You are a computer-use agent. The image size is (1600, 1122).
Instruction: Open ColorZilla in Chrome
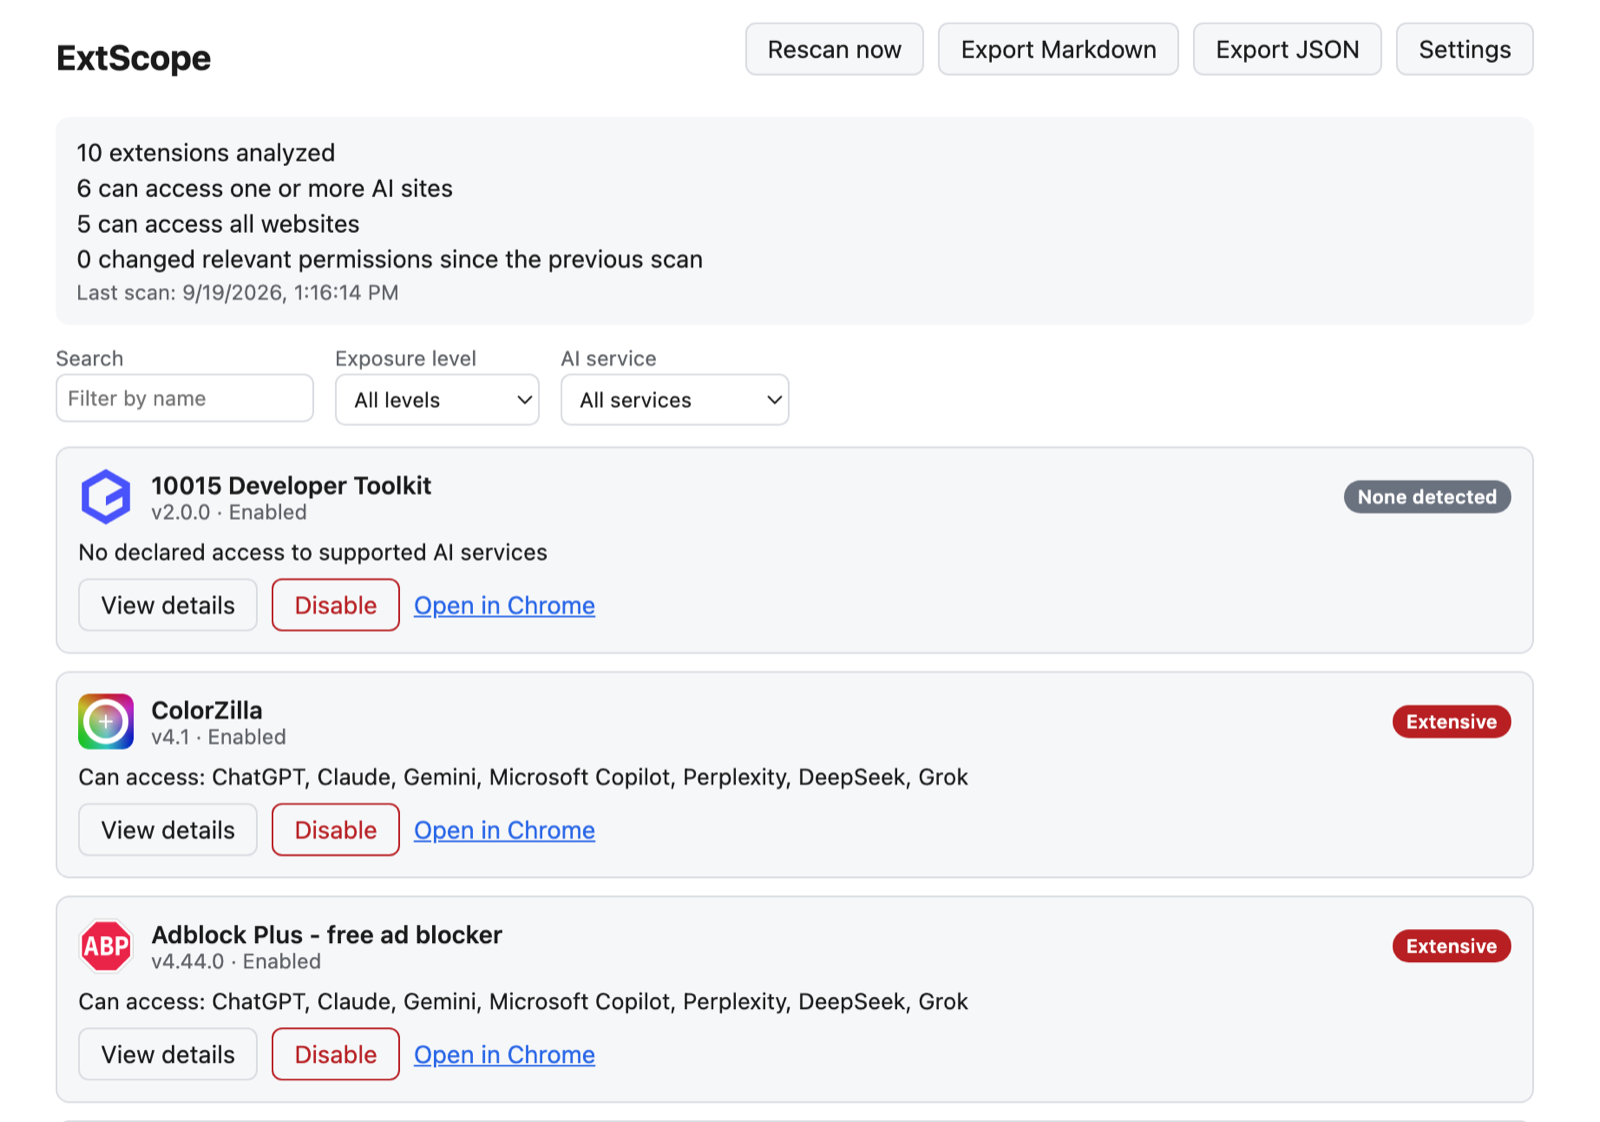tap(505, 831)
